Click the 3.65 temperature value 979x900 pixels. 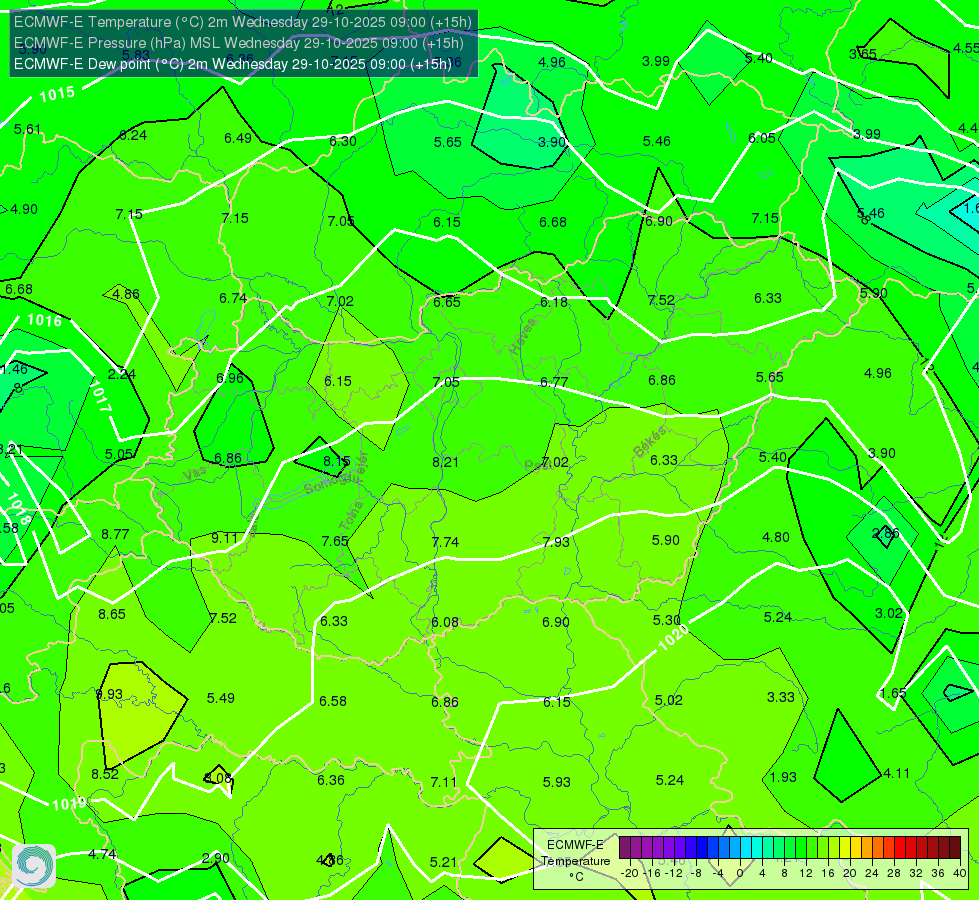pyautogui.click(x=863, y=54)
